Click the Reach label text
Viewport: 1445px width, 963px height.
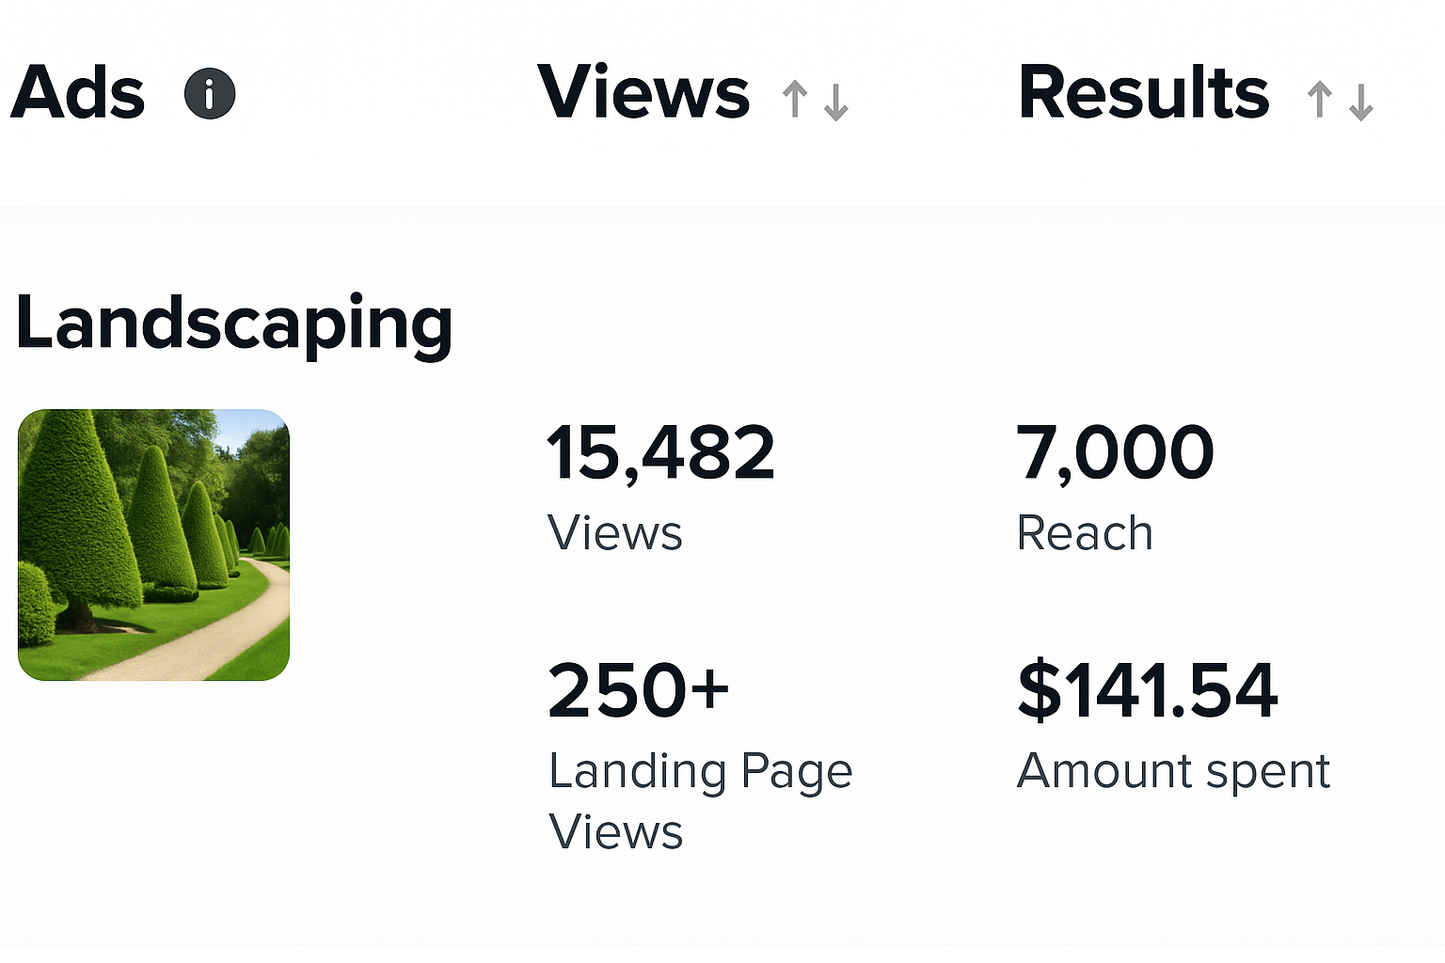click(1085, 533)
